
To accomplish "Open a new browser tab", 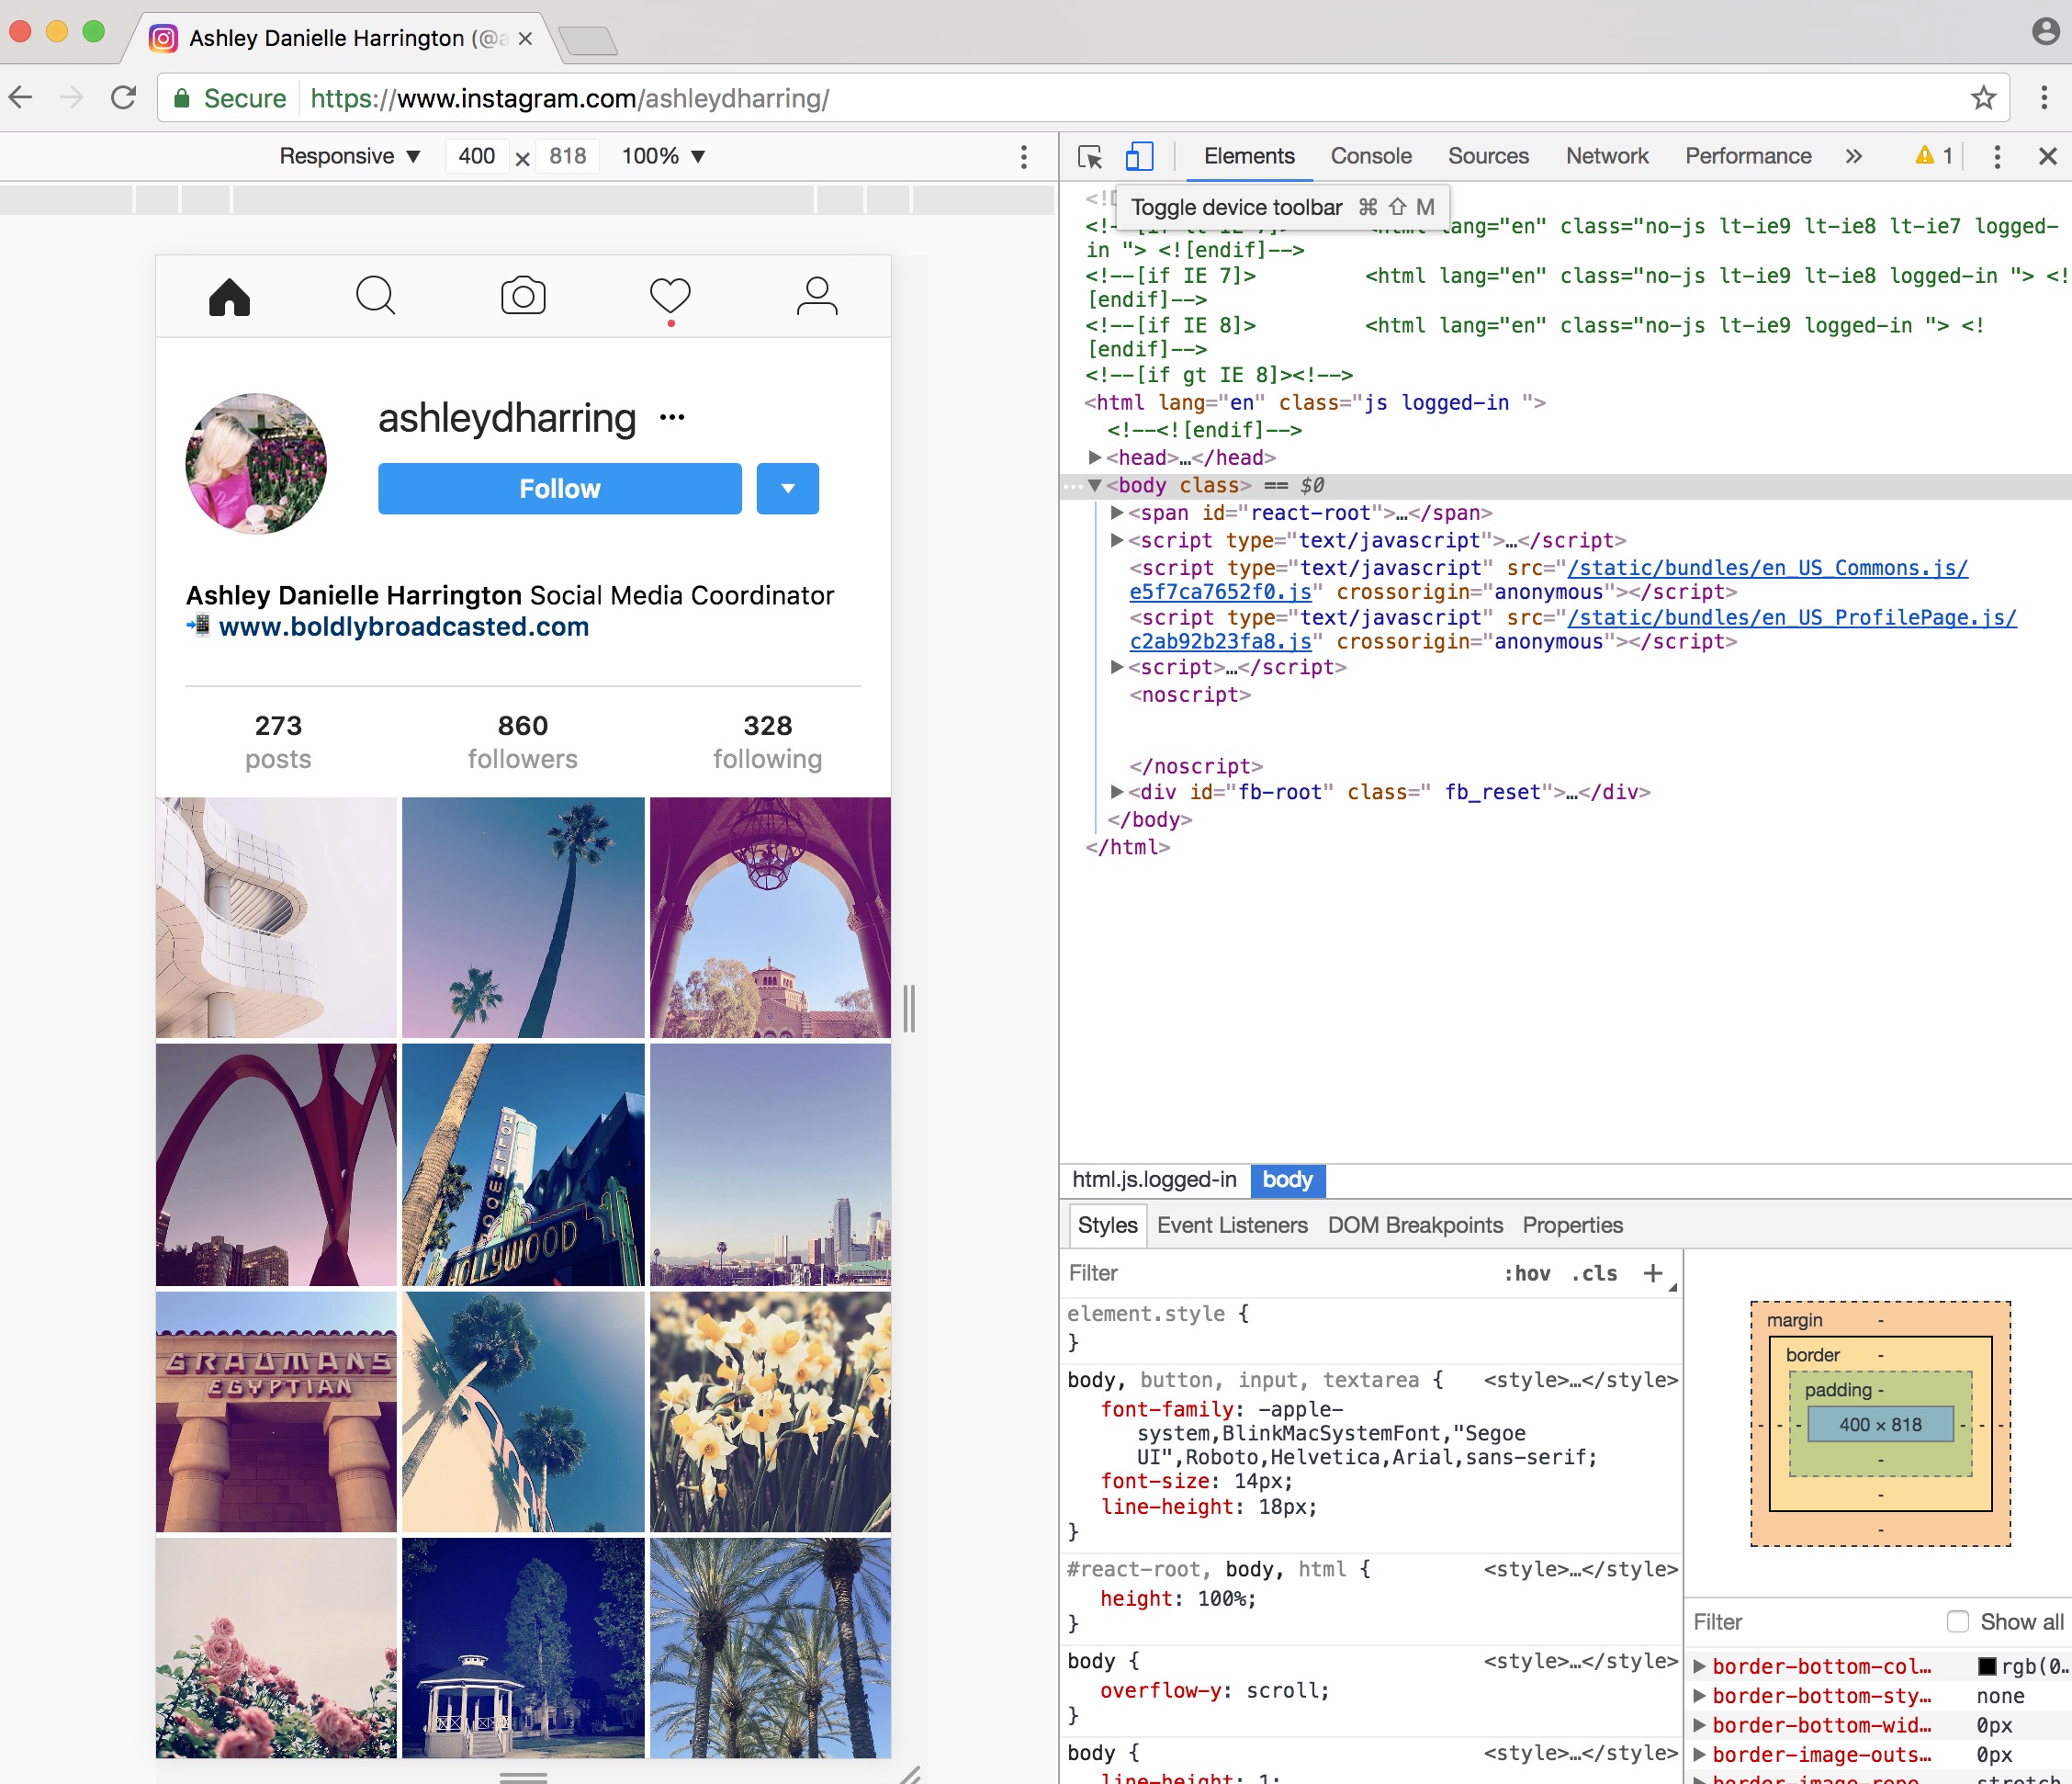I will coord(588,41).
